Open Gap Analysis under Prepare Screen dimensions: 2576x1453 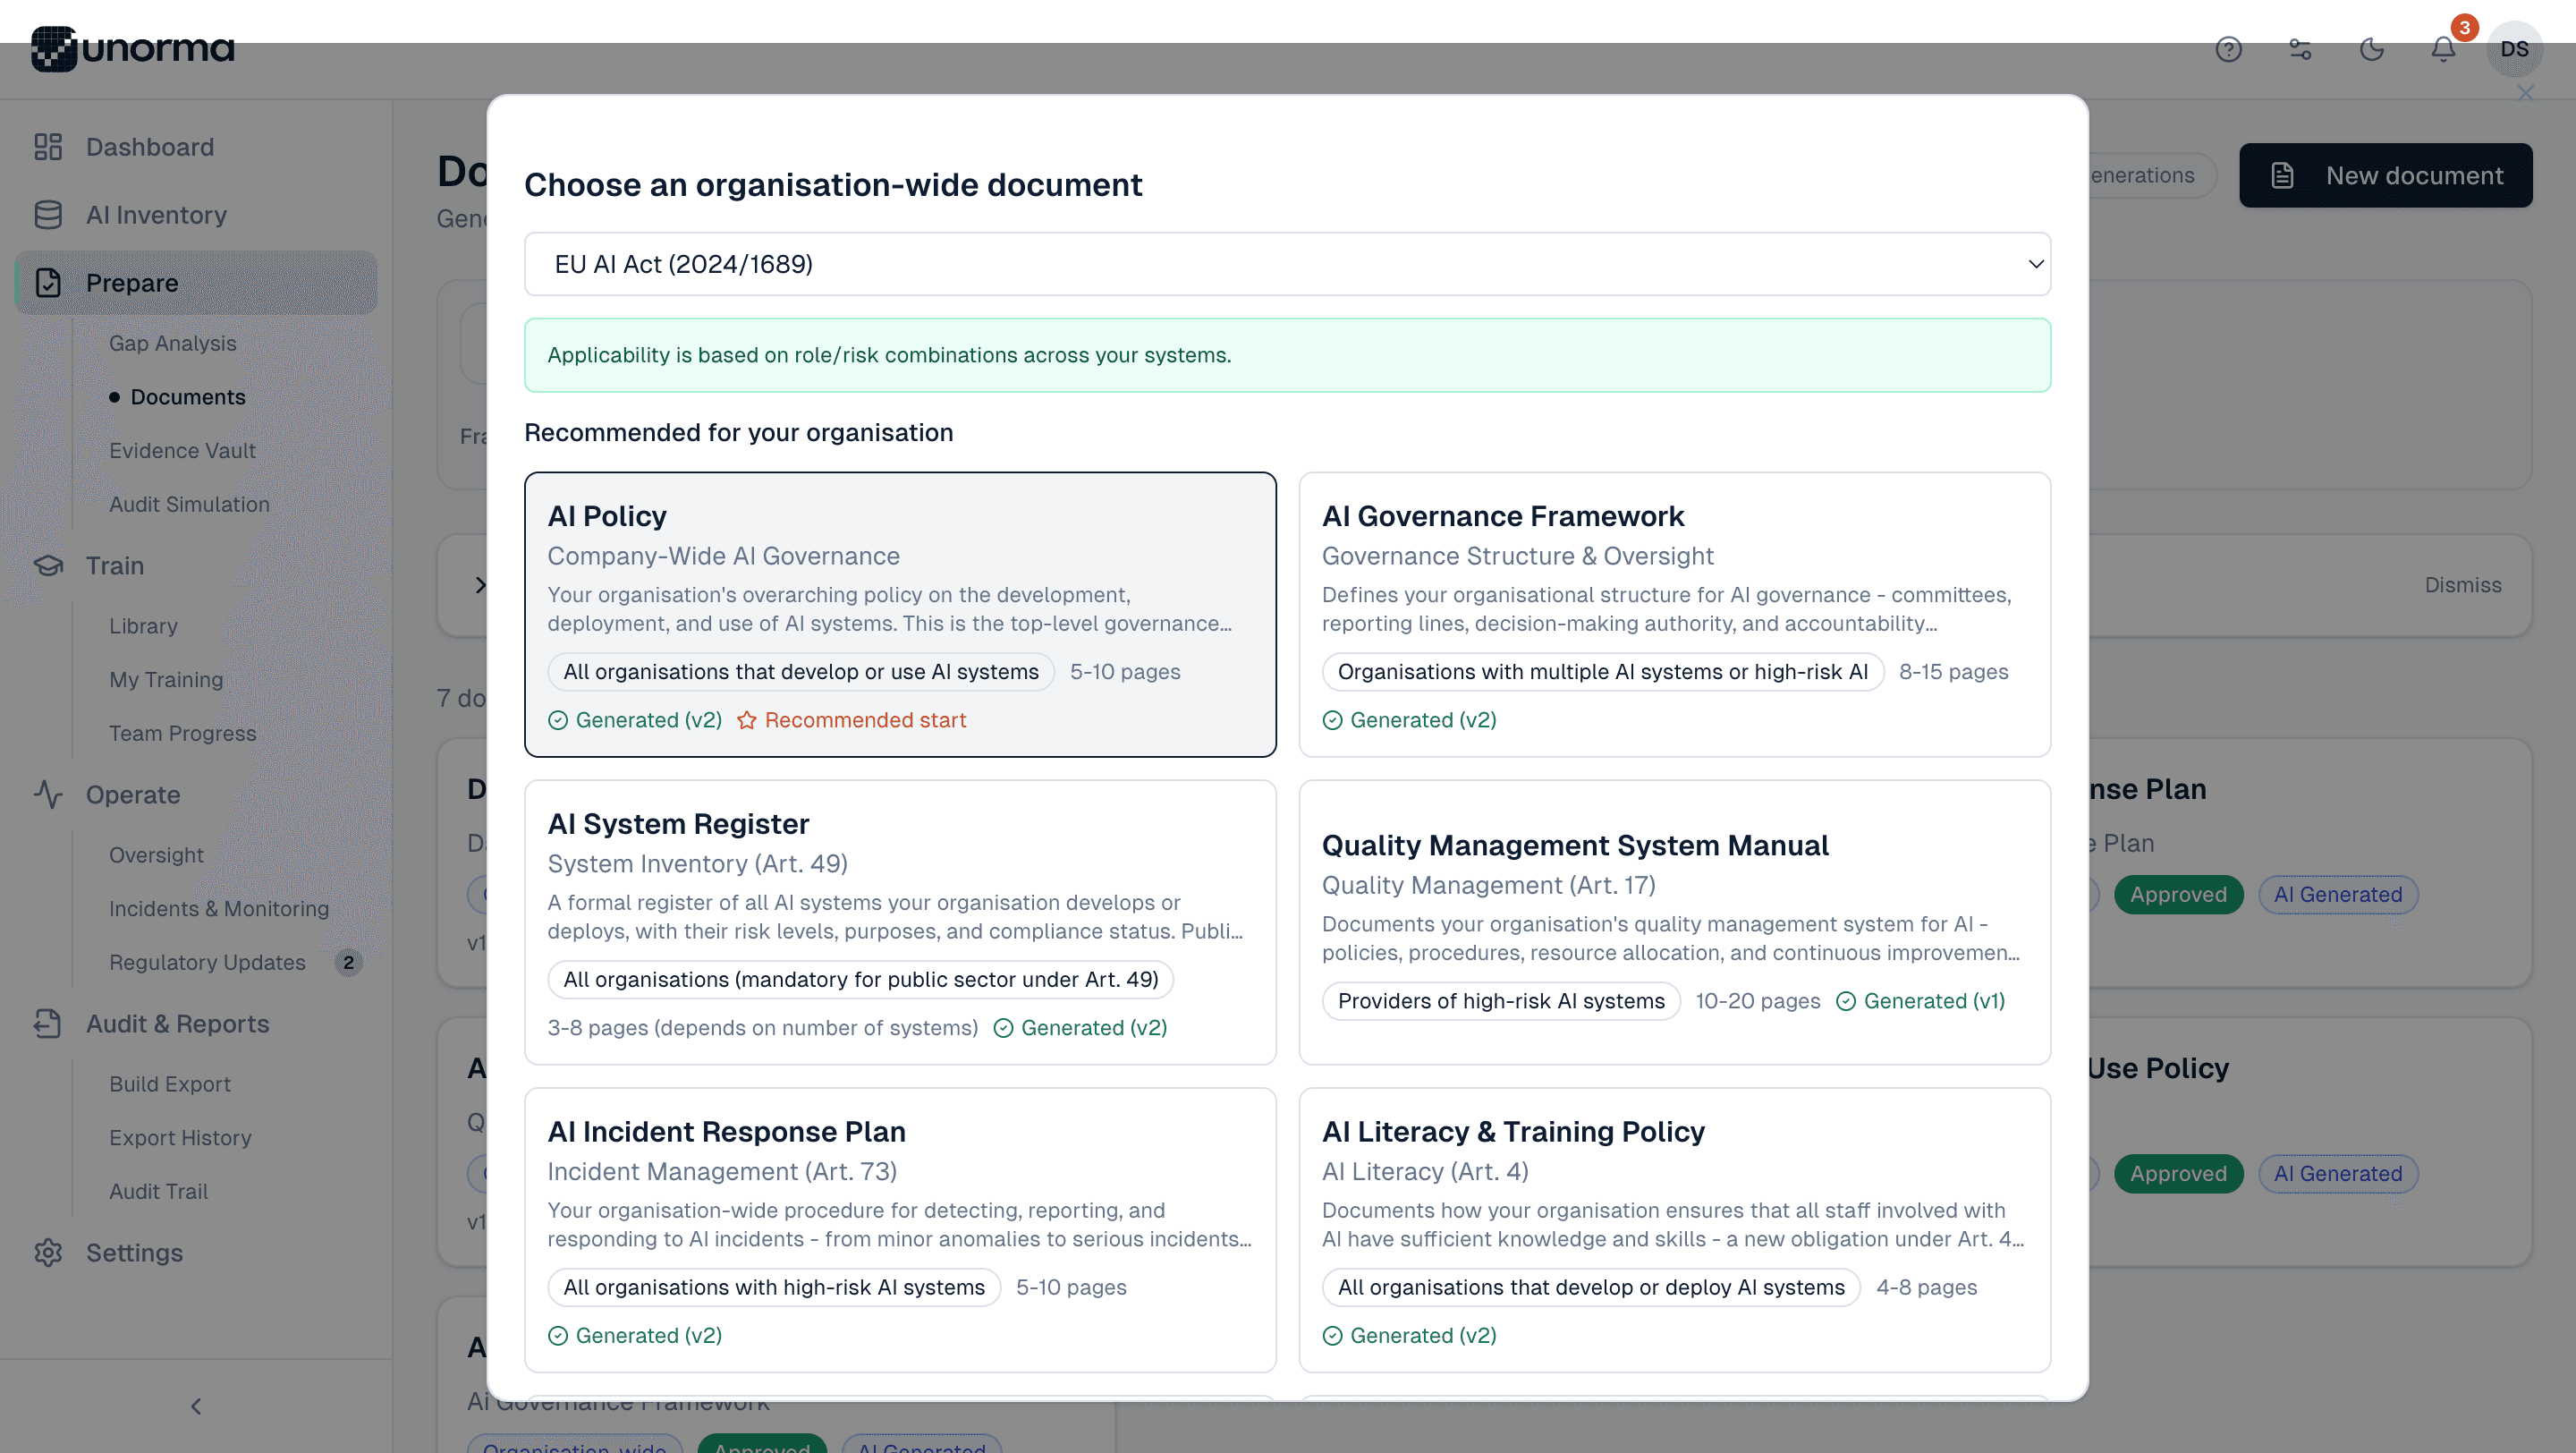173,344
